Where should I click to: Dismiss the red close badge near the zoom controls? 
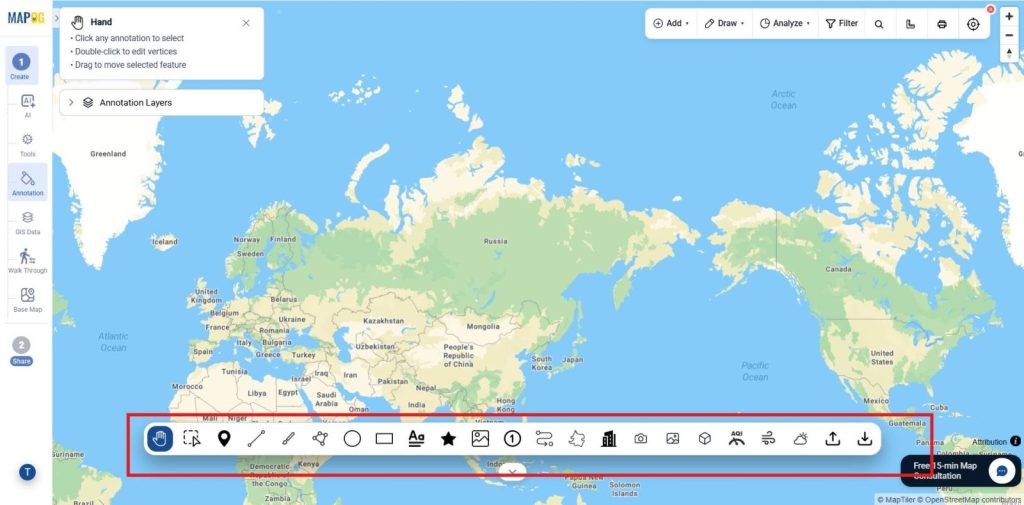[991, 9]
